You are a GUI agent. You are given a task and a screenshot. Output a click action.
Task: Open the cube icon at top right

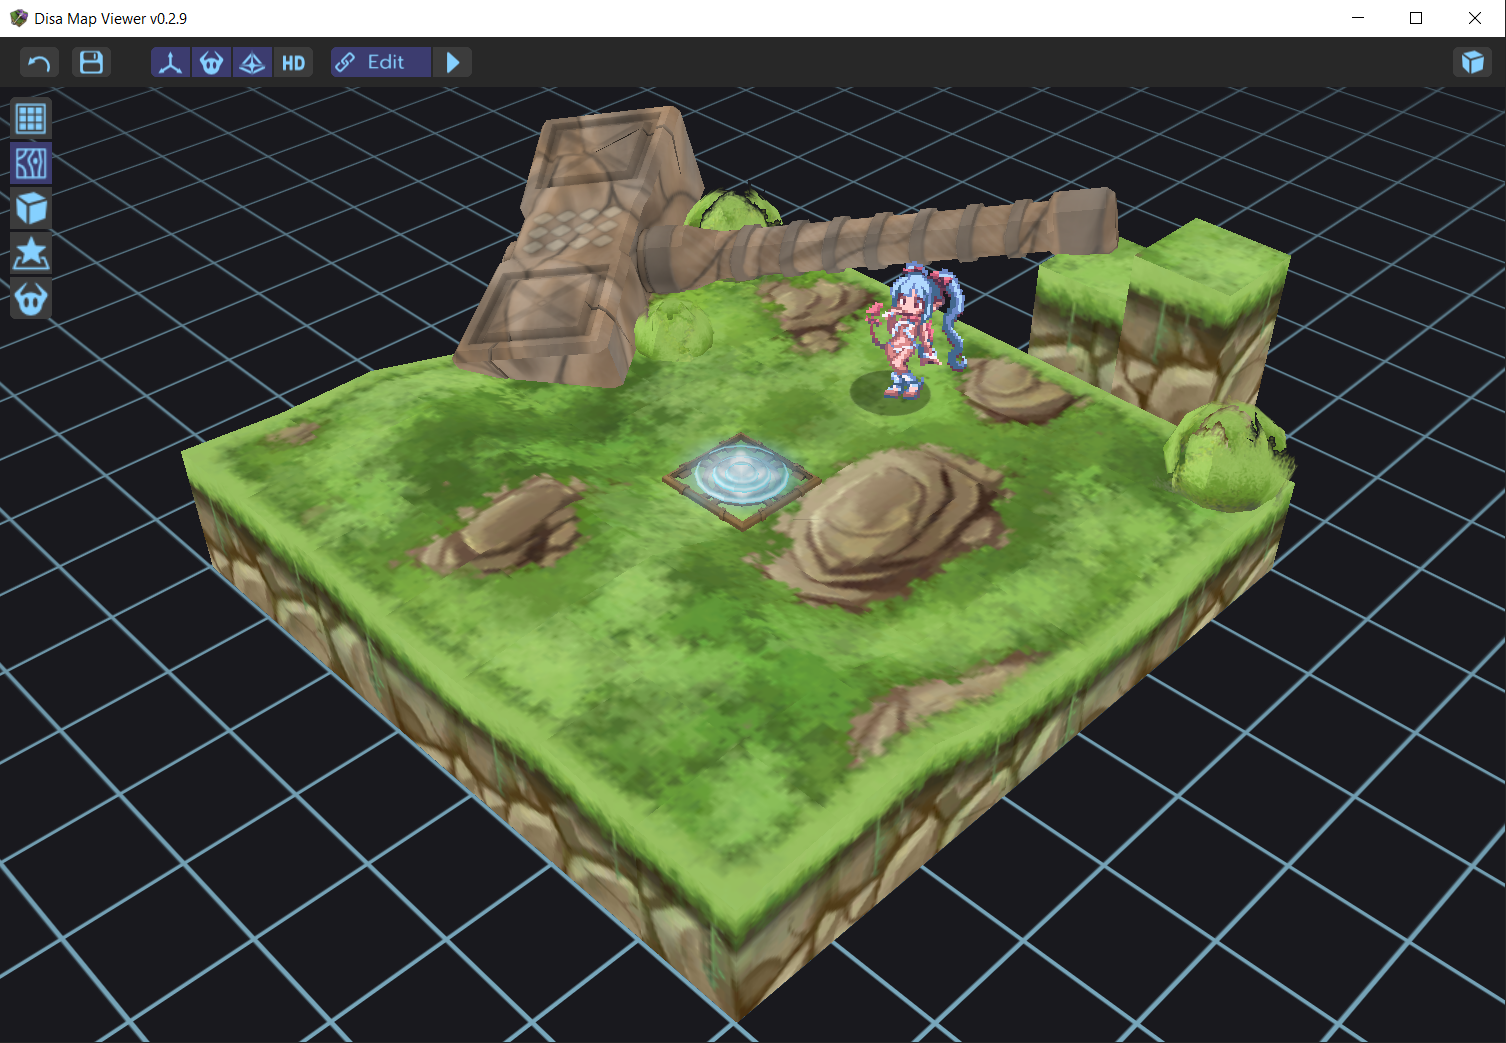pyautogui.click(x=1472, y=62)
